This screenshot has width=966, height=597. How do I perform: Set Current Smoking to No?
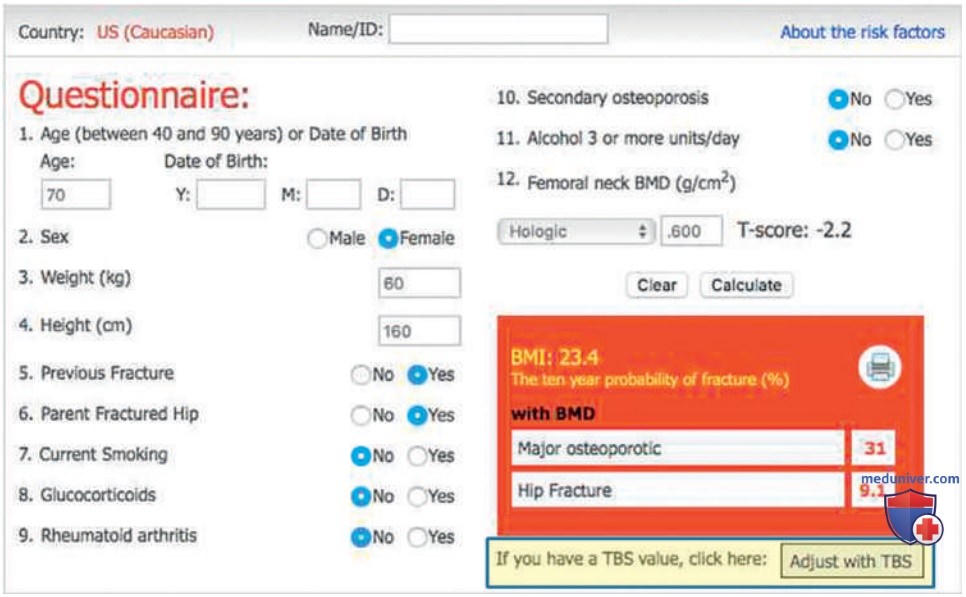360,456
